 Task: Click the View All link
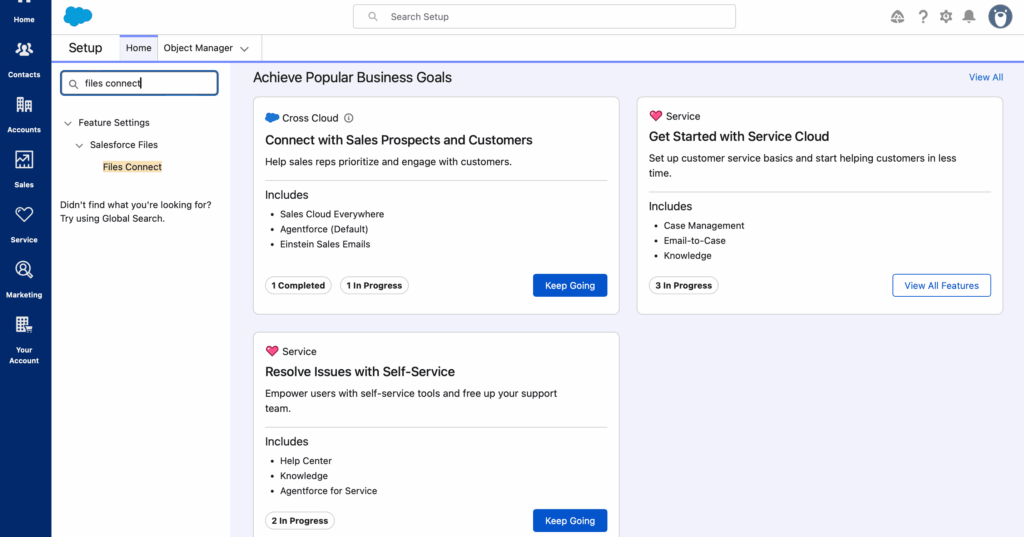pos(985,77)
